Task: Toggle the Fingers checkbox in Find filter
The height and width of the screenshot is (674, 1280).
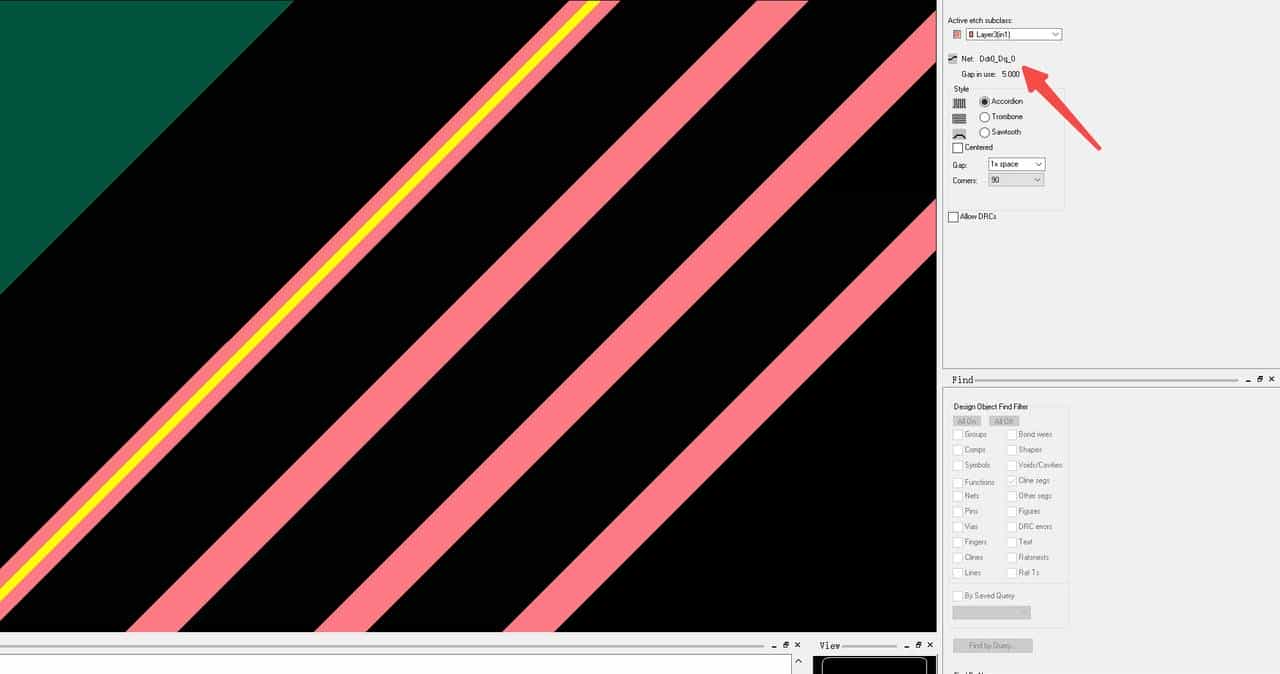Action: tap(958, 542)
